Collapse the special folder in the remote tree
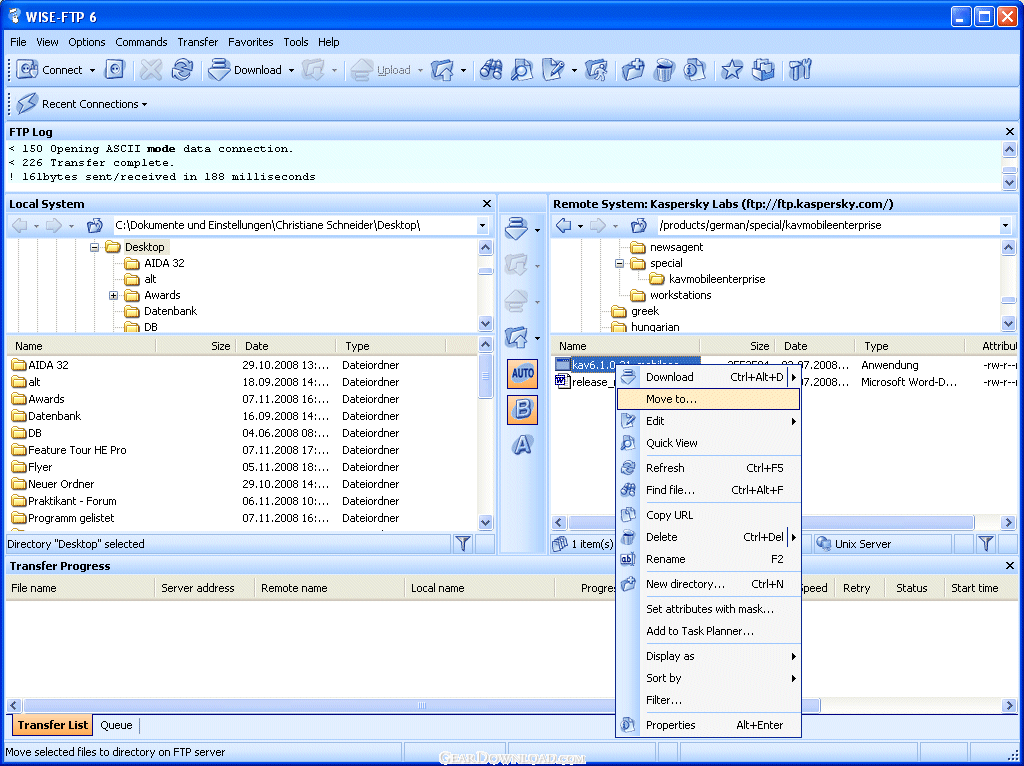Image resolution: width=1024 pixels, height=766 pixels. point(619,263)
